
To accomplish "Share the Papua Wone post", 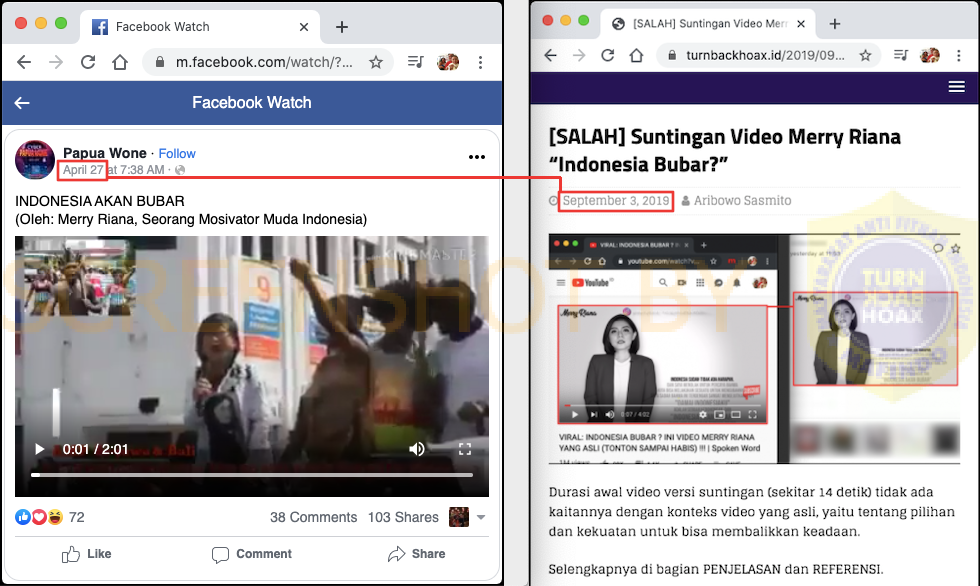I will [x=416, y=554].
